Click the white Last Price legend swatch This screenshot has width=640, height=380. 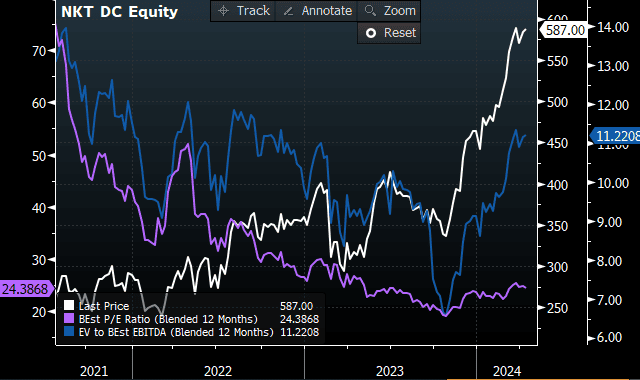pyautogui.click(x=69, y=305)
